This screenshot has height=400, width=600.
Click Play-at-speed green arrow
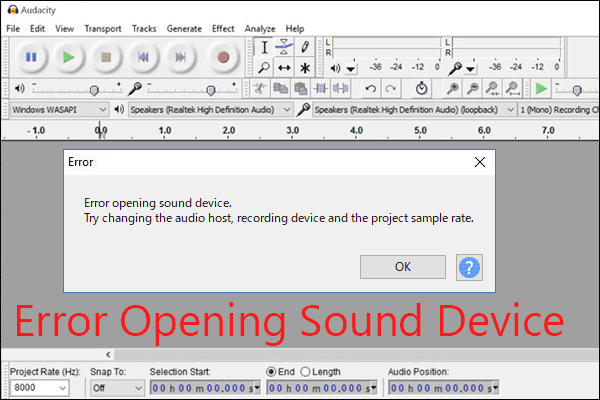point(540,89)
